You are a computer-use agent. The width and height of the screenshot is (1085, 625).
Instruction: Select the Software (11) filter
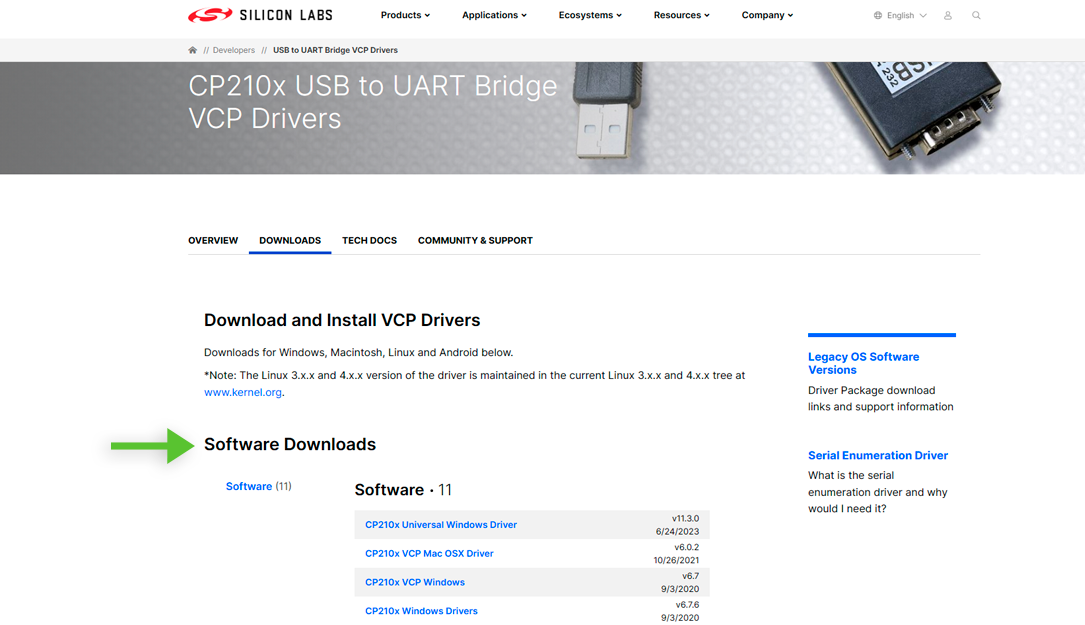click(x=259, y=486)
